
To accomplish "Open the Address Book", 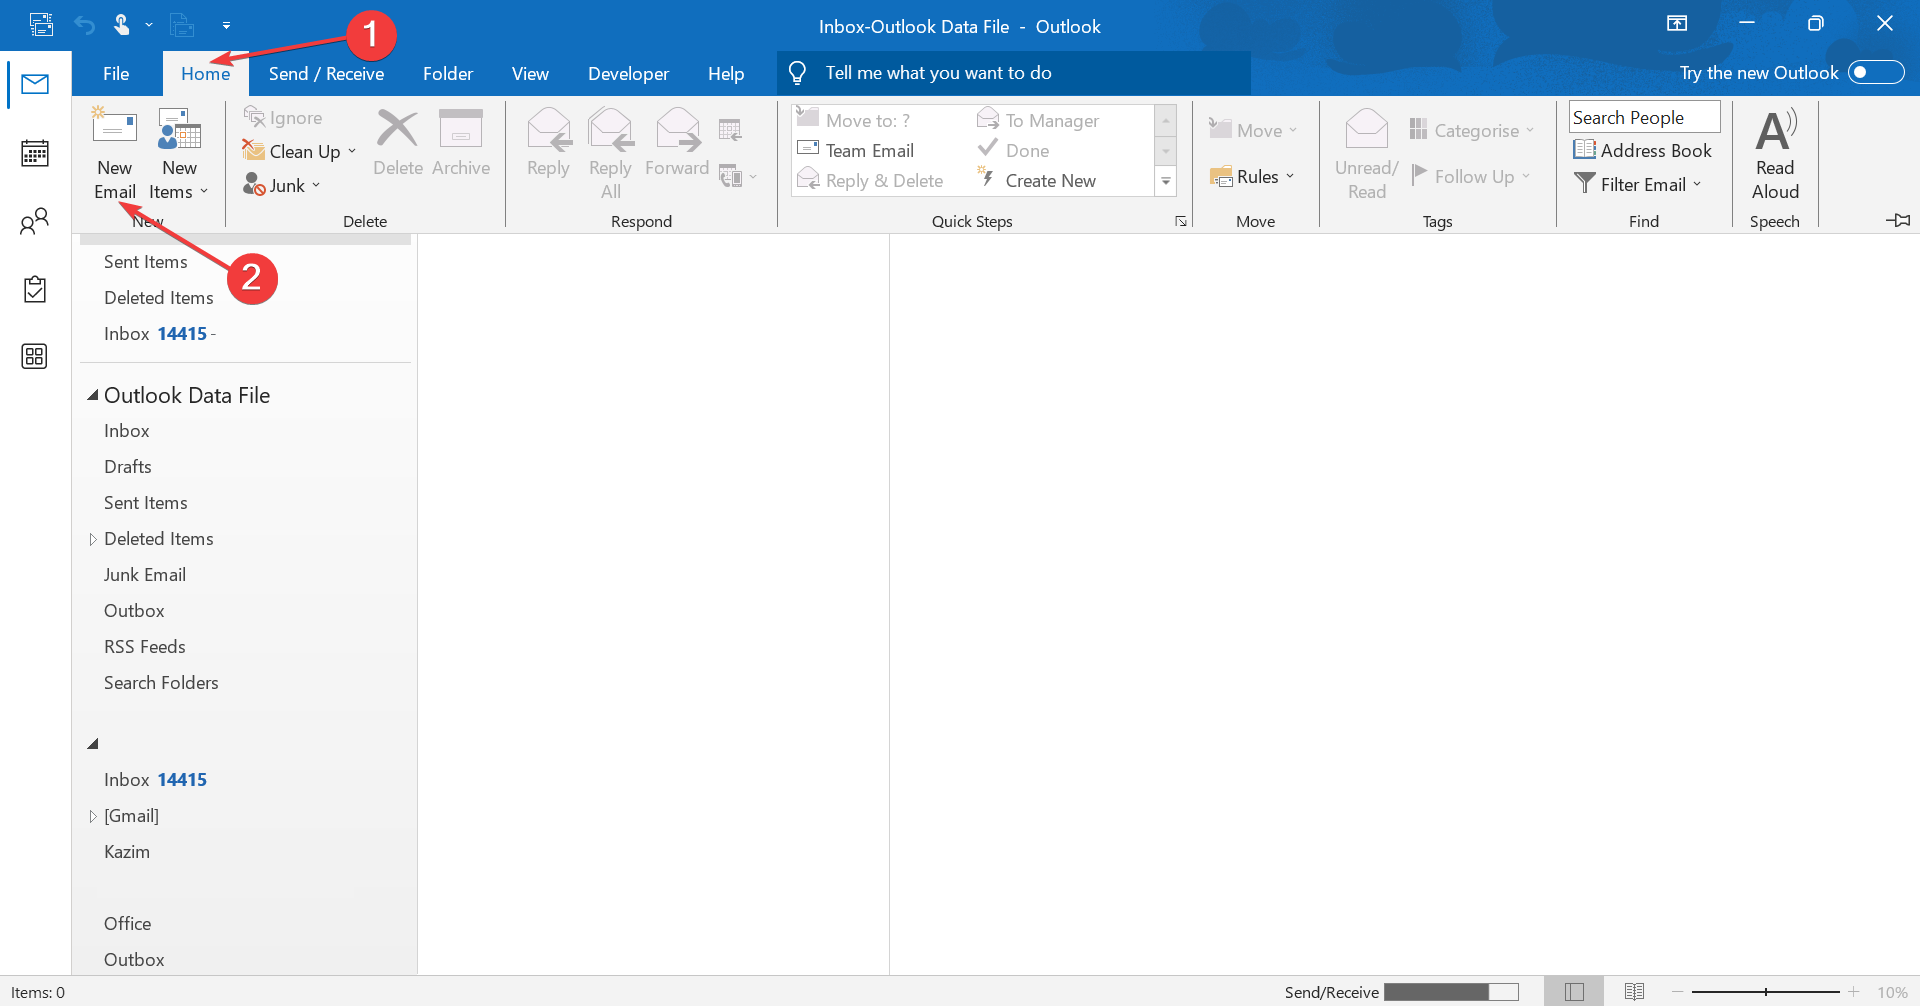I will click(1642, 150).
